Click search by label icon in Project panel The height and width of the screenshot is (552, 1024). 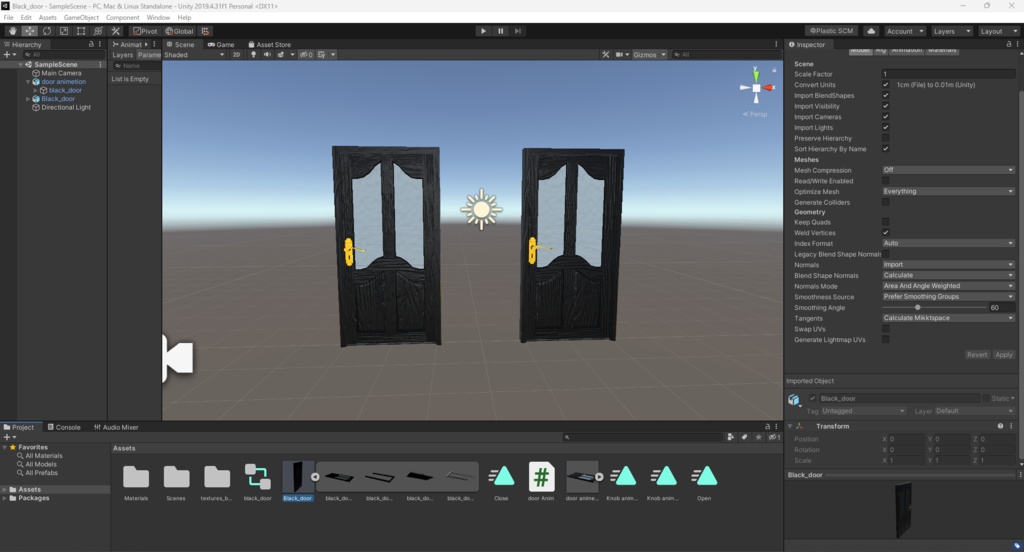(744, 437)
